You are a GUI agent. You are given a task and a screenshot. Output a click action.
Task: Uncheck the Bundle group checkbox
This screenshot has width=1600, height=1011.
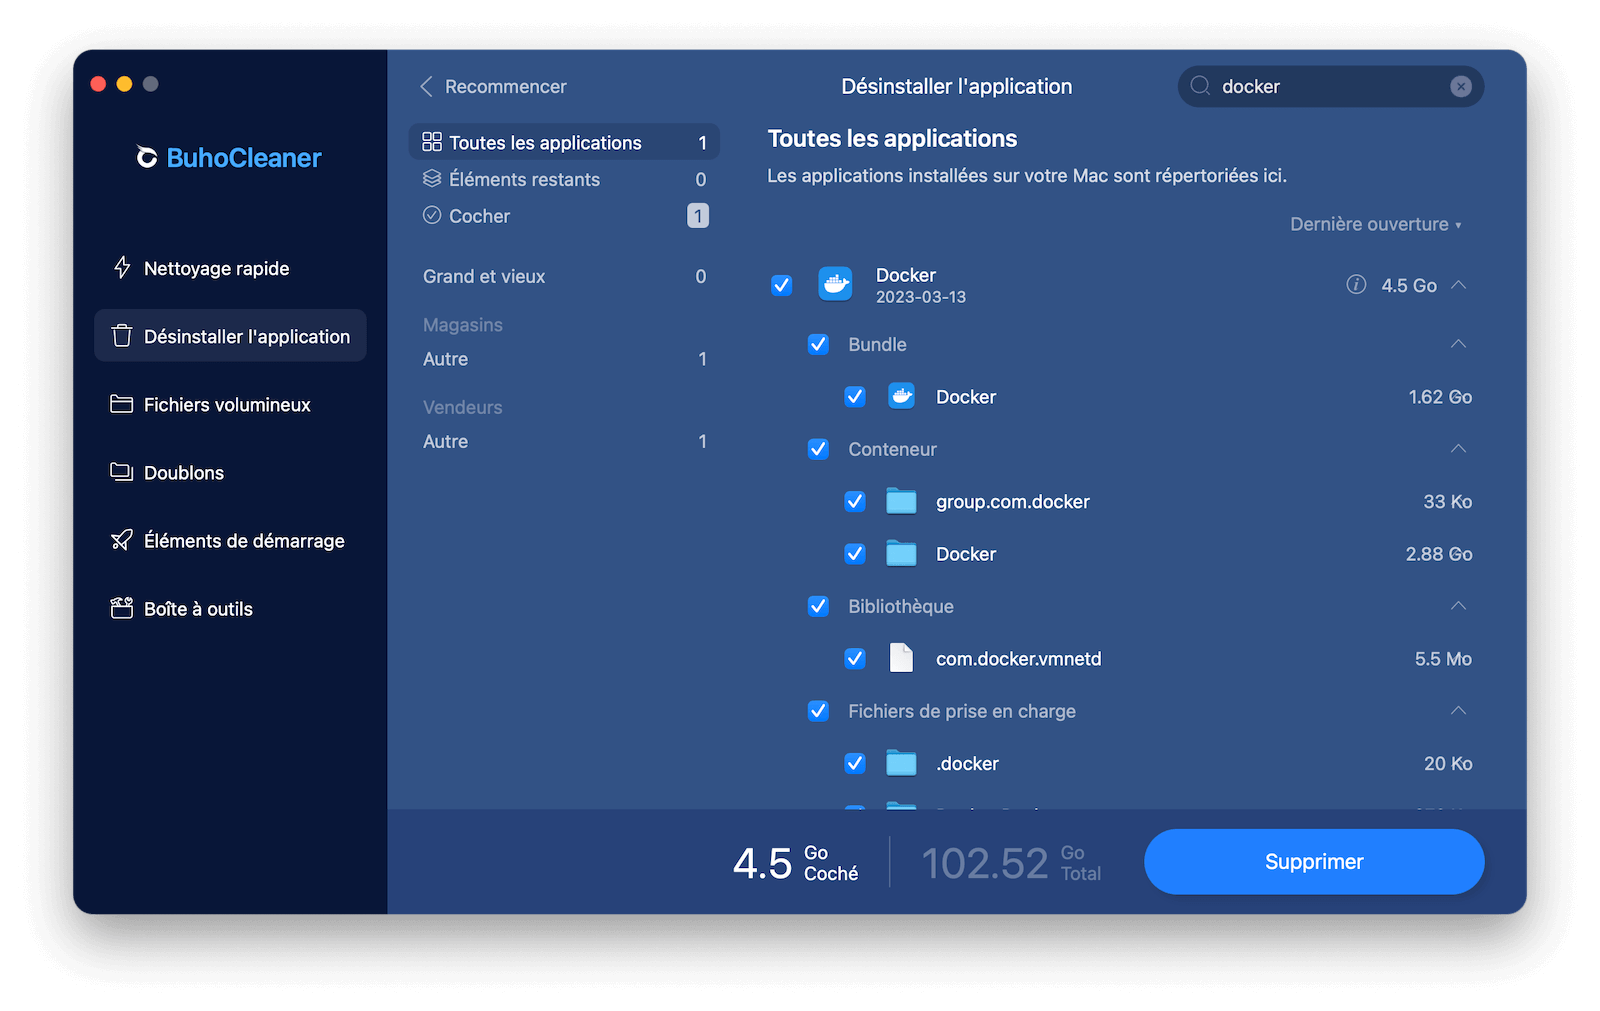(818, 344)
